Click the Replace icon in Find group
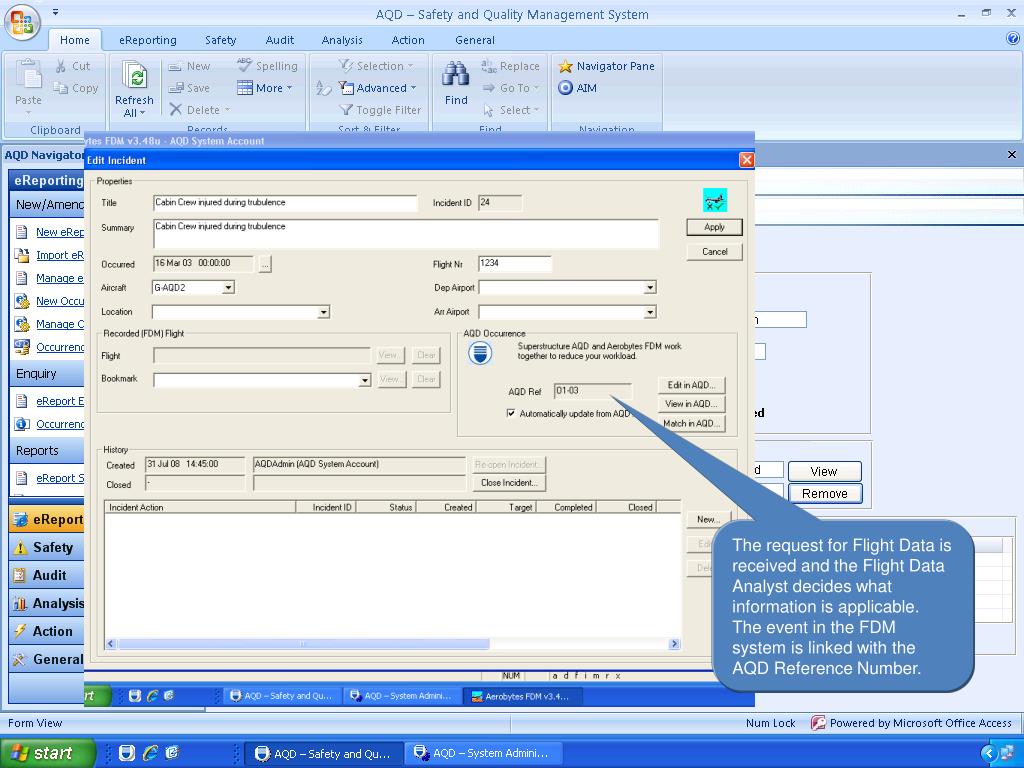Viewport: 1024px width, 768px height. click(x=489, y=66)
